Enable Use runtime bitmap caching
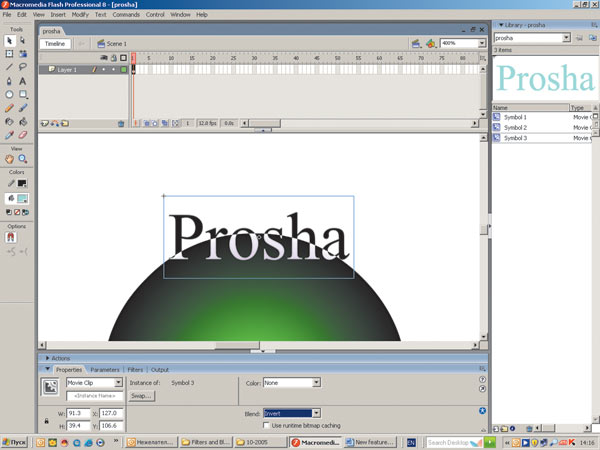 pos(267,425)
